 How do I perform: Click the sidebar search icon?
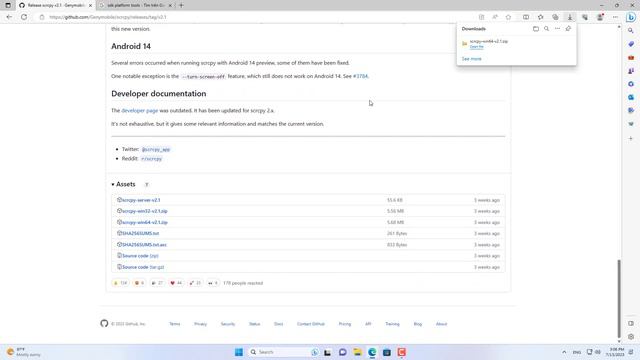631,31
